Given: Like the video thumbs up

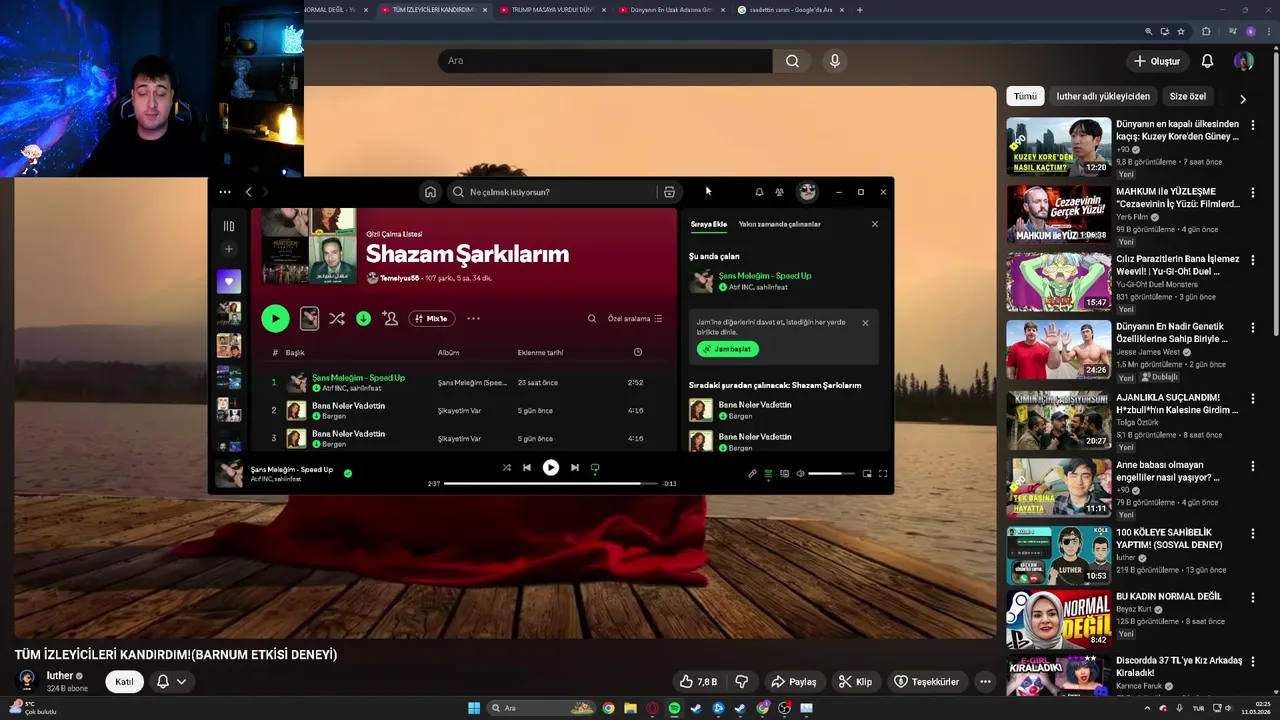Looking at the screenshot, I should (x=699, y=682).
